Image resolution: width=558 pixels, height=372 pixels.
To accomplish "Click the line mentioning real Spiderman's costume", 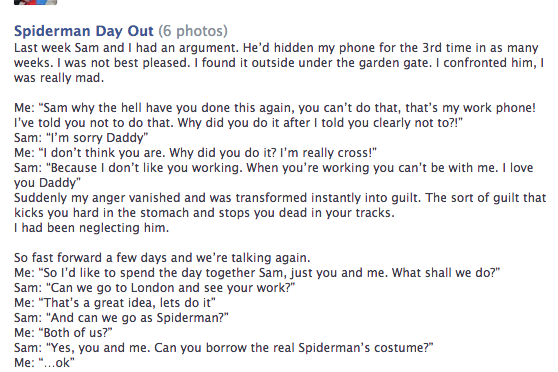I will click(x=224, y=347).
